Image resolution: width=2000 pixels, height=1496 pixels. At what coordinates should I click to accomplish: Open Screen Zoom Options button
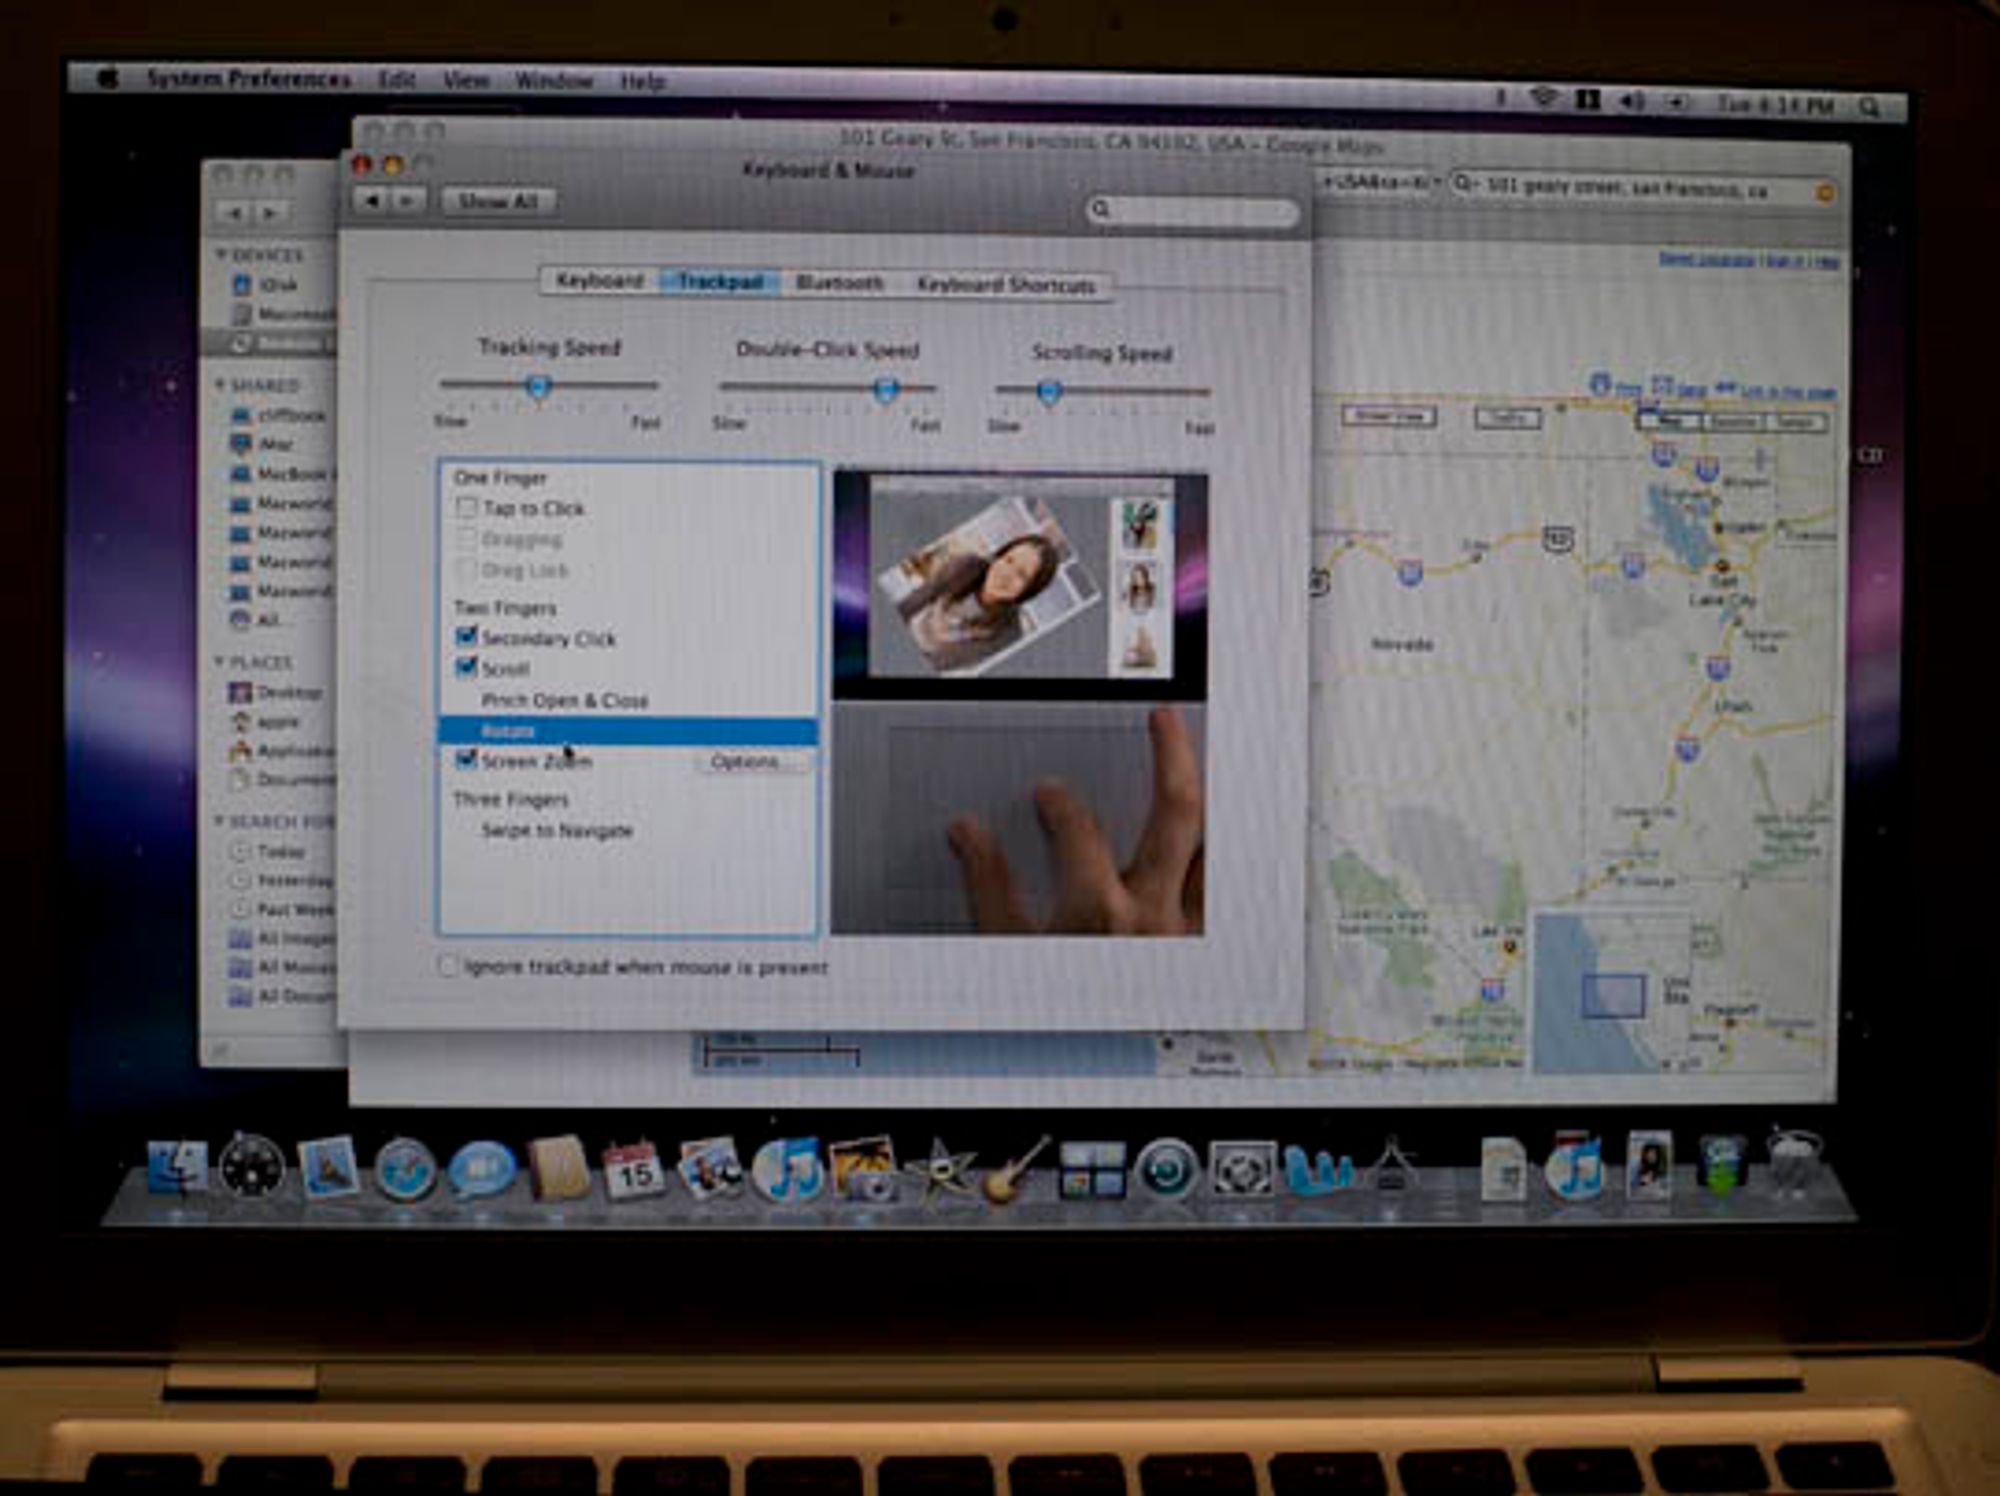point(750,762)
